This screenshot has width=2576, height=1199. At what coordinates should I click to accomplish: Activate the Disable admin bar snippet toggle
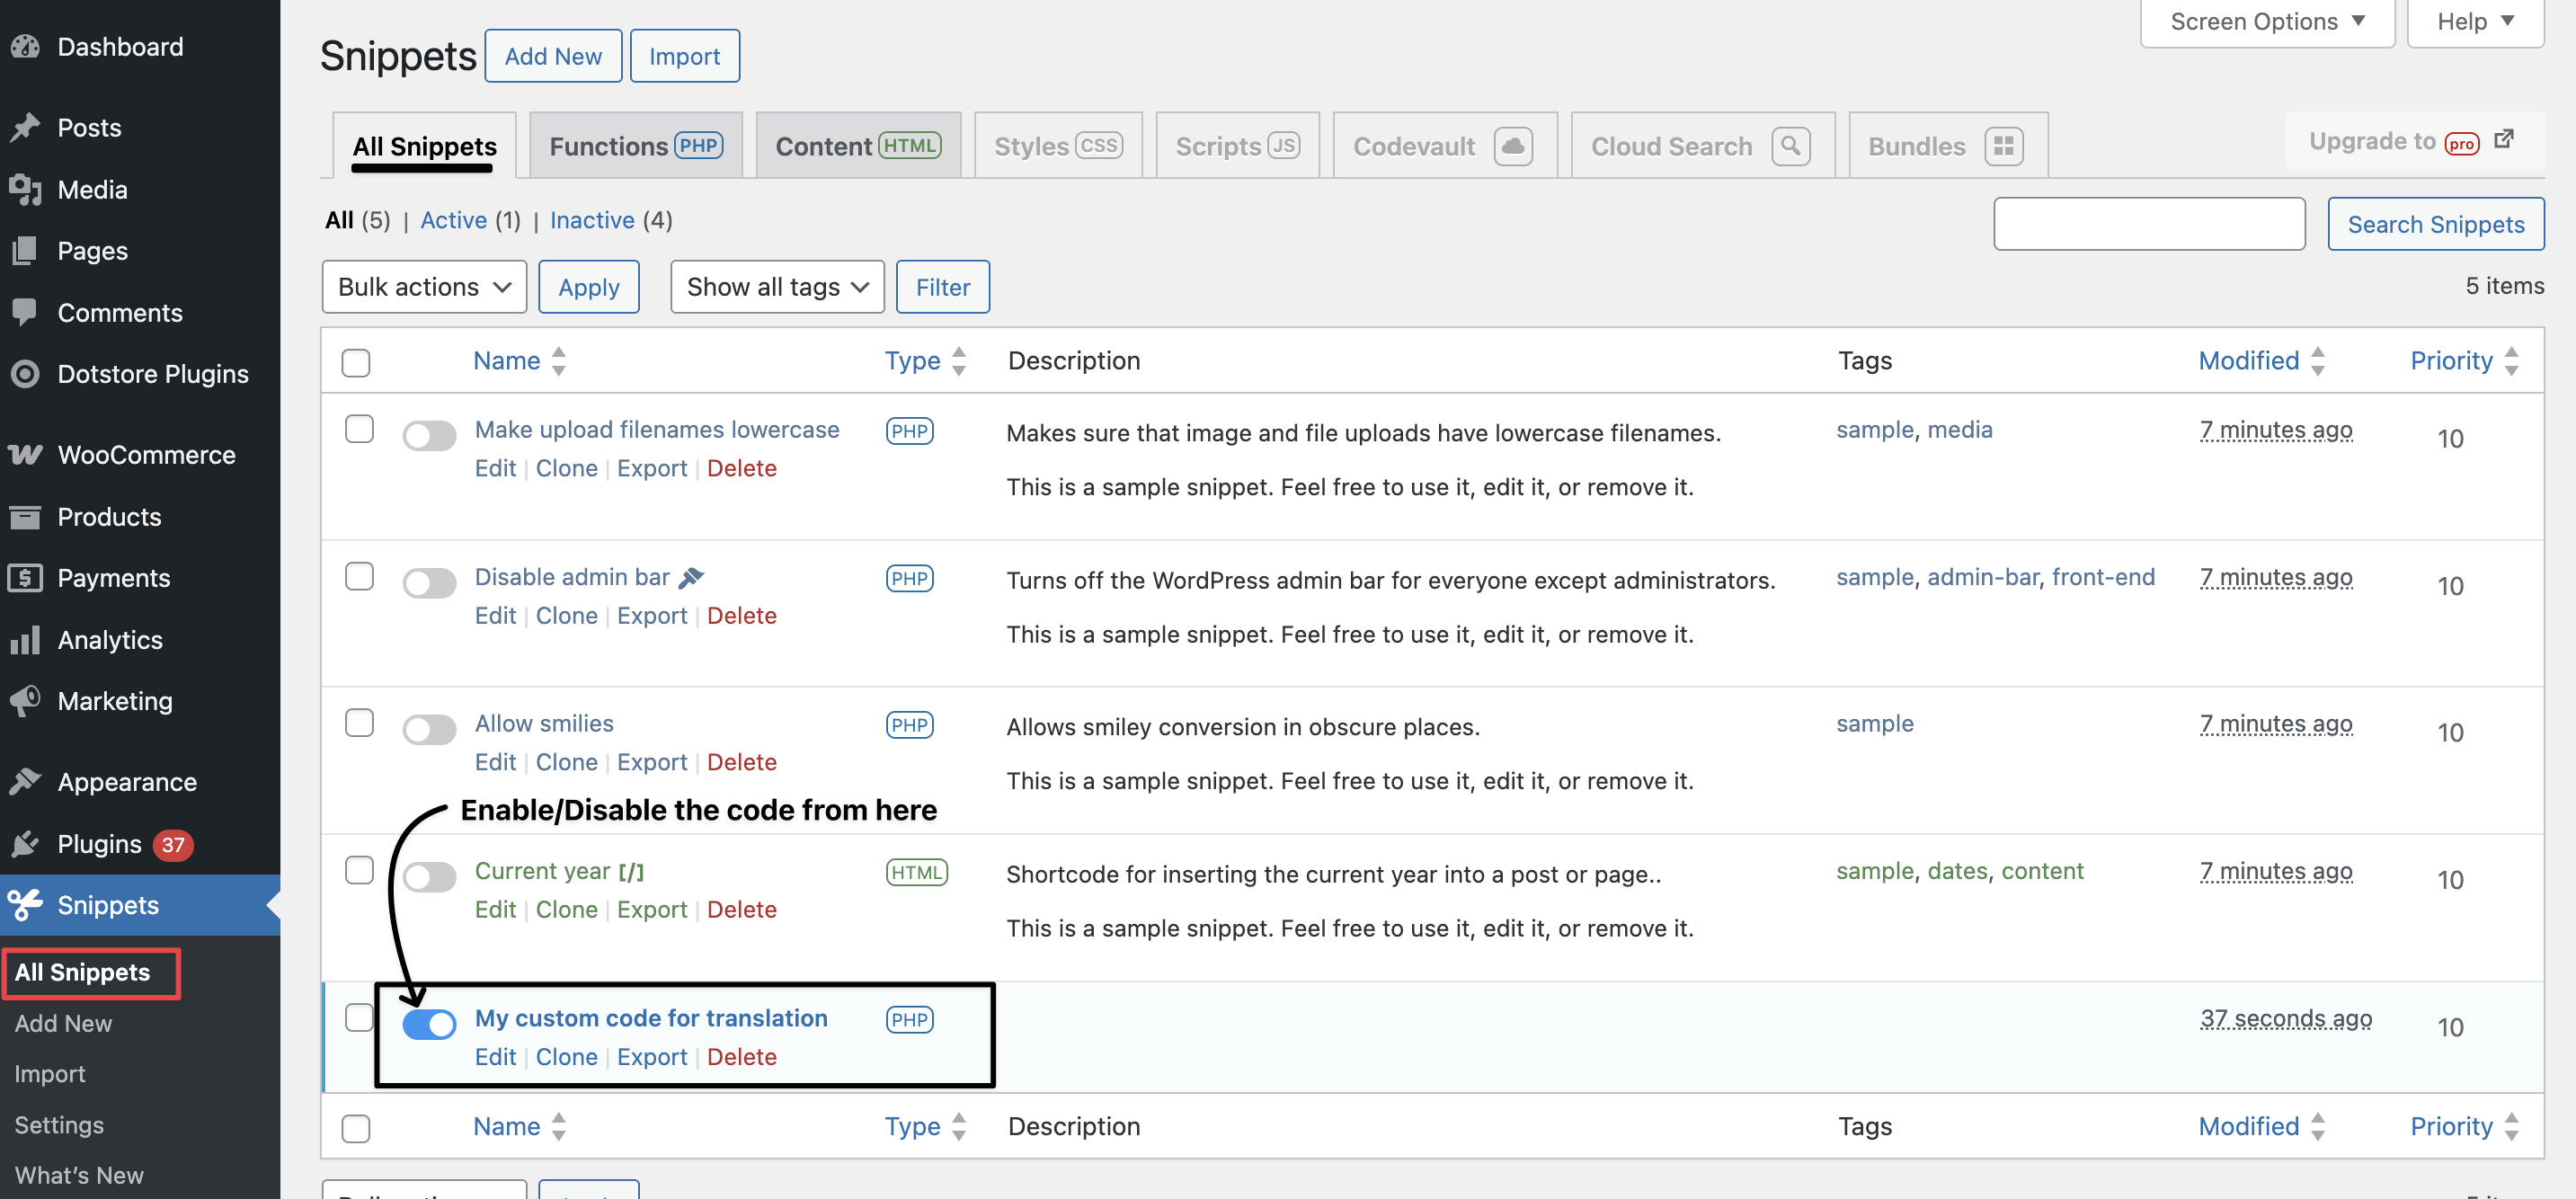429,583
